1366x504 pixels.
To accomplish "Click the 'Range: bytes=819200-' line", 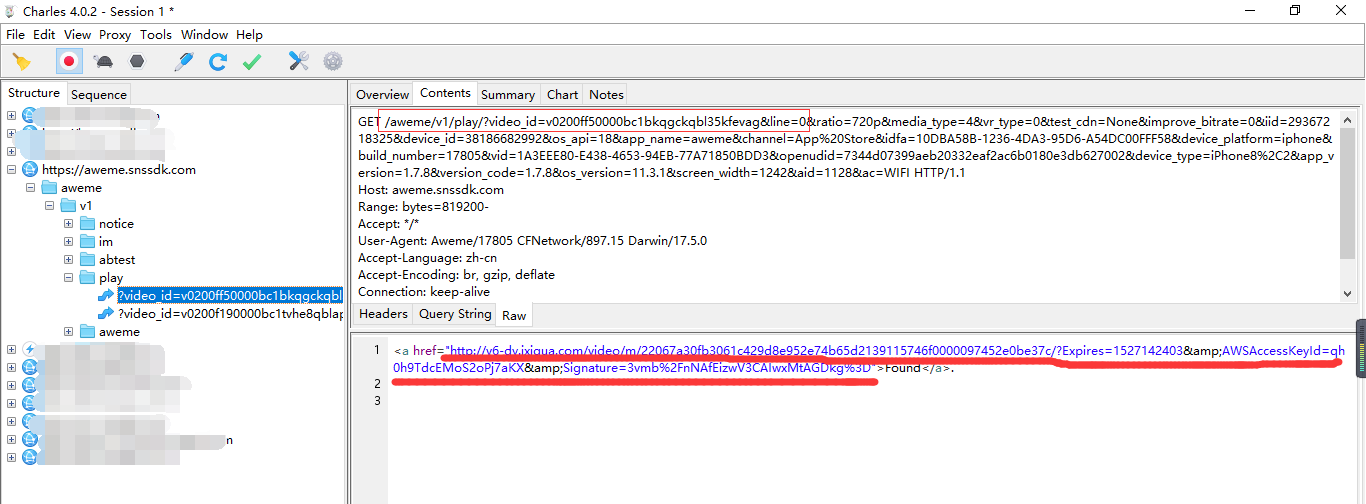I will pos(423,206).
